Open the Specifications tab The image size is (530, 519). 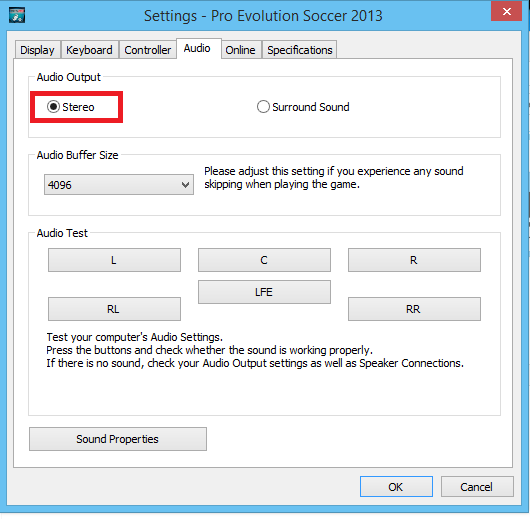[300, 50]
